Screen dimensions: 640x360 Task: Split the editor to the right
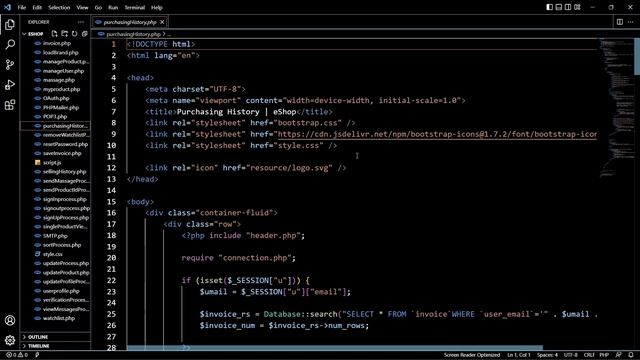[620, 22]
